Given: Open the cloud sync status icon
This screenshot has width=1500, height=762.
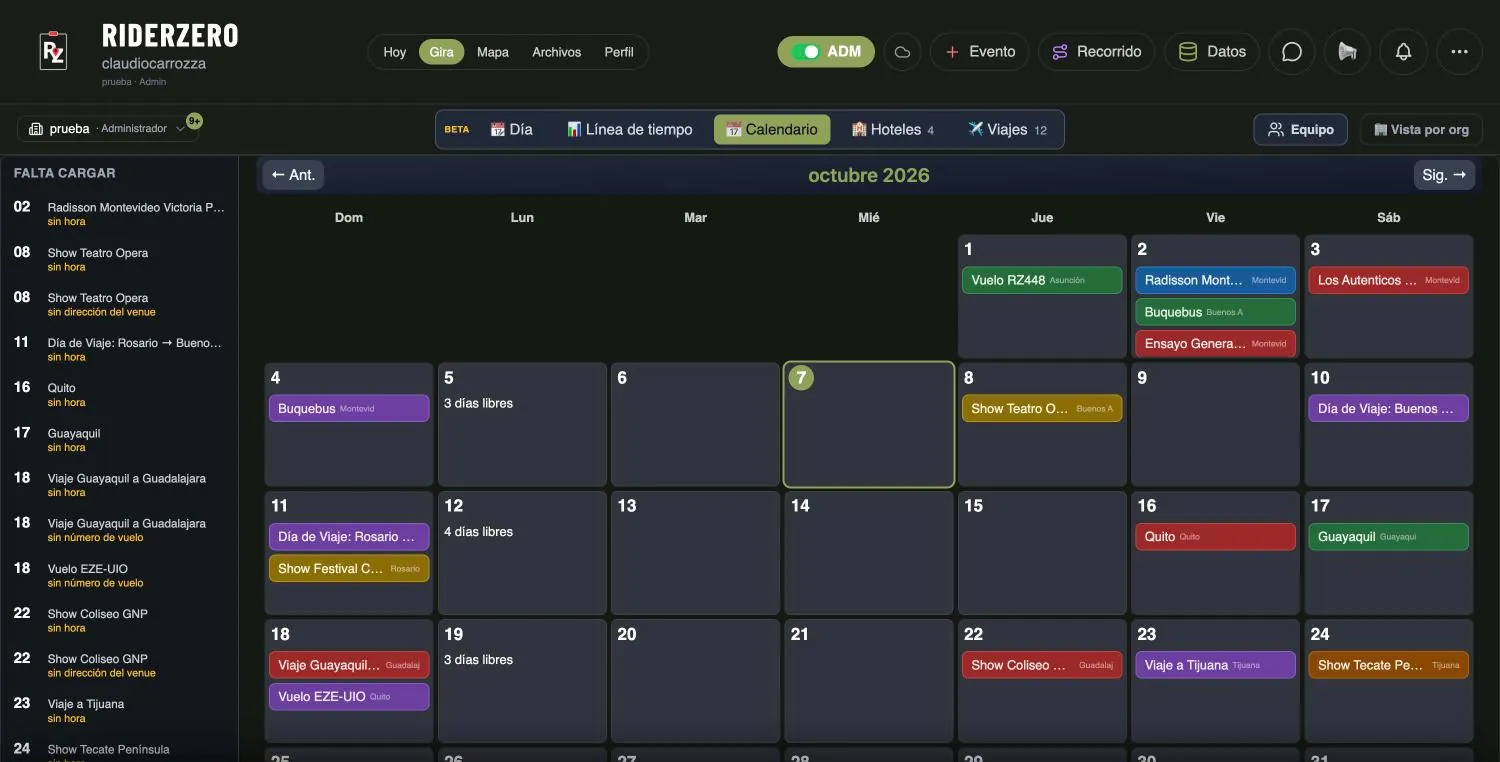Looking at the screenshot, I should (902, 52).
